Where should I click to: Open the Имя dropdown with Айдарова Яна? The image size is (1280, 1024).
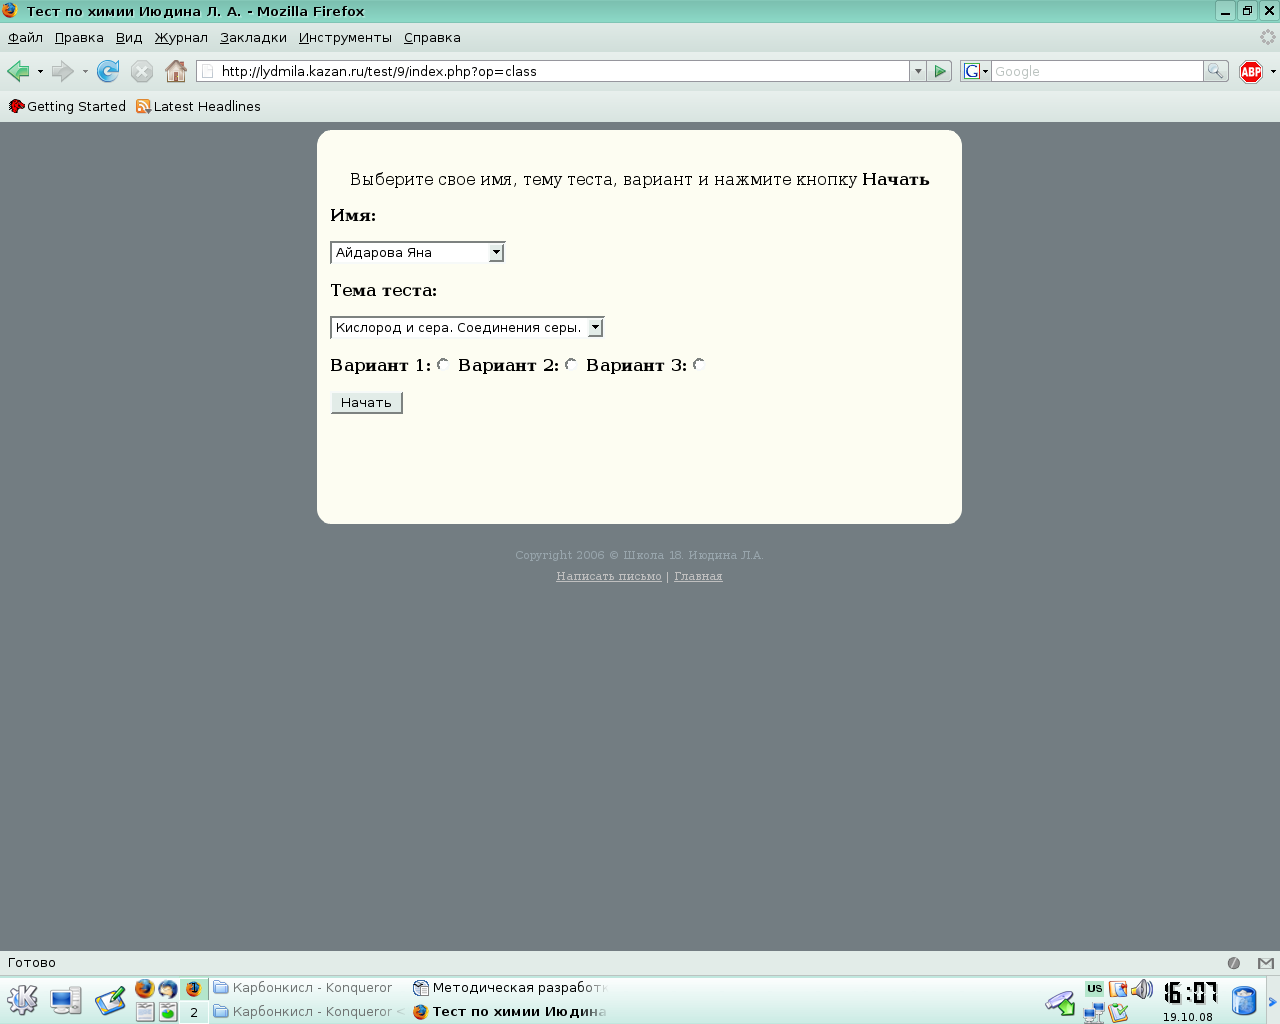[417, 253]
